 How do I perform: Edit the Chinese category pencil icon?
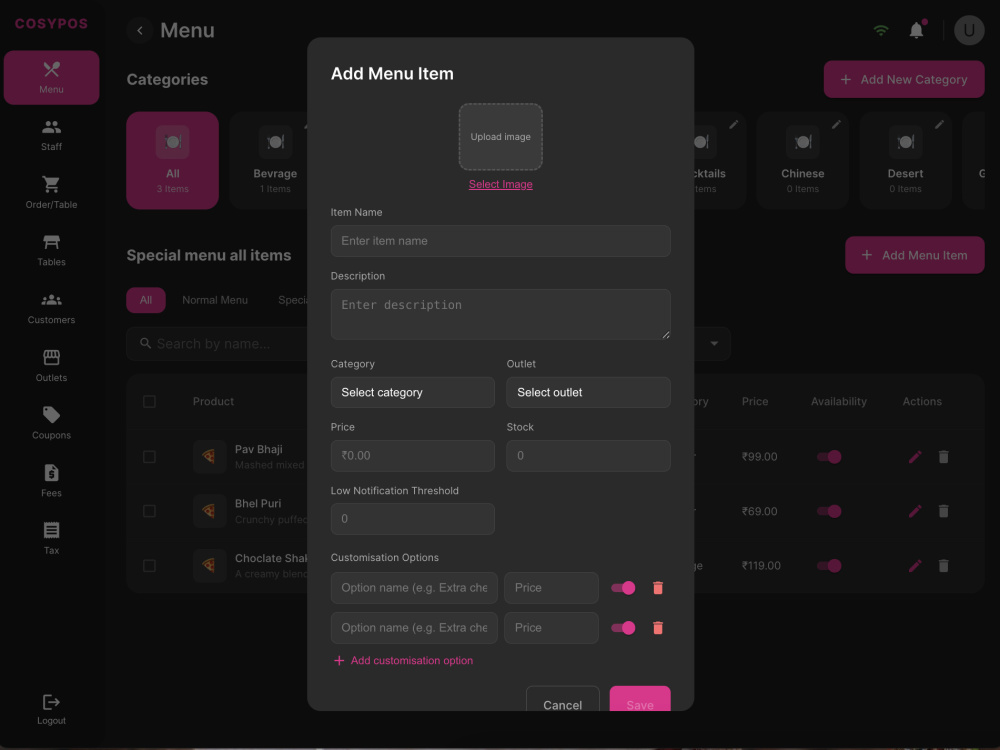point(836,124)
